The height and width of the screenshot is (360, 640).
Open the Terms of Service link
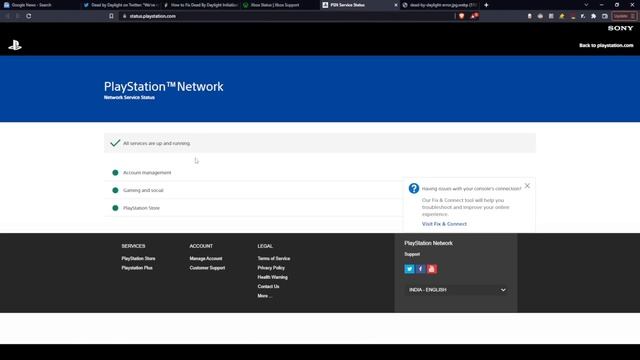(273, 258)
